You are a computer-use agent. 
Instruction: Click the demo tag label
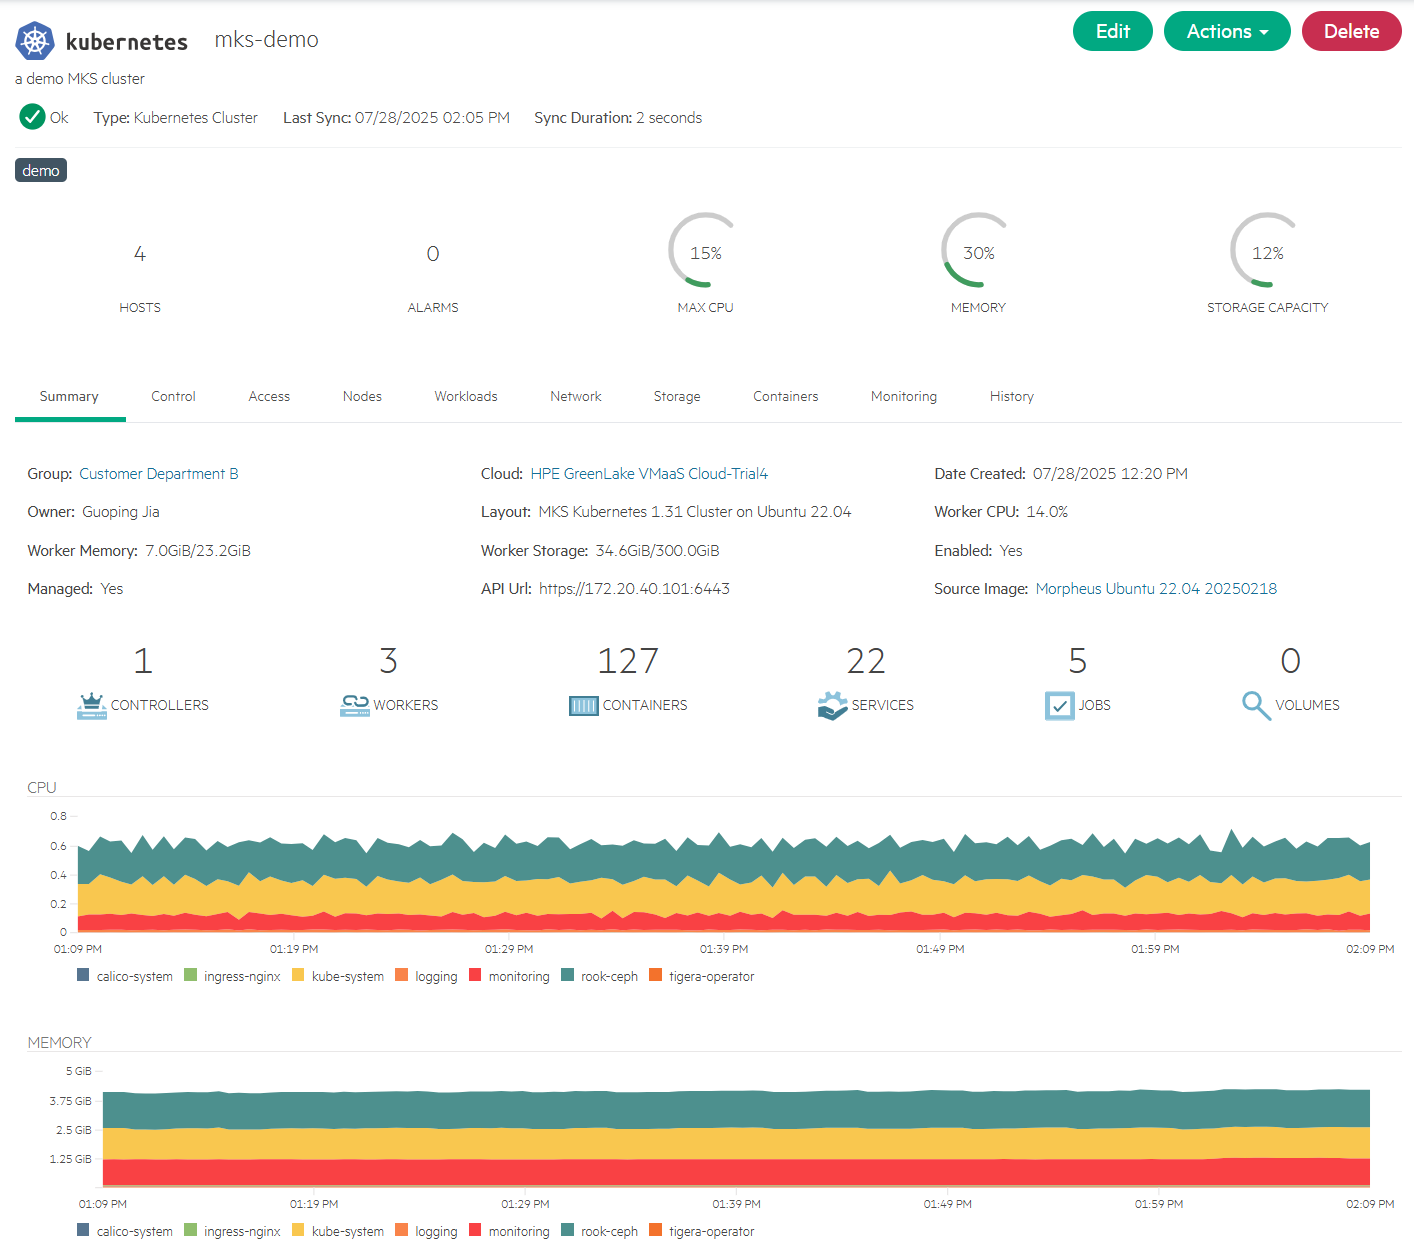[x=40, y=170]
